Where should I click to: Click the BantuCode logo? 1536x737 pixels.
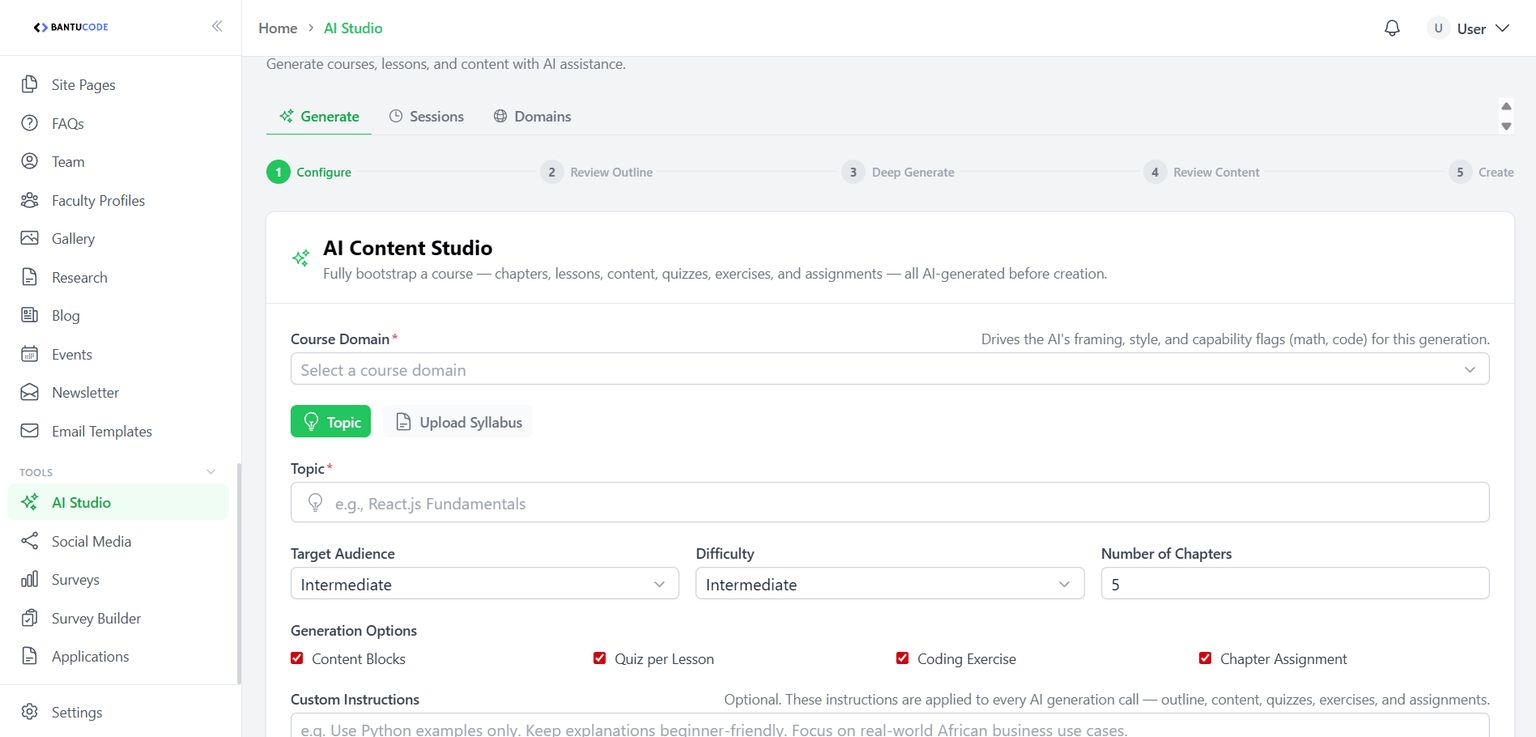tap(70, 27)
